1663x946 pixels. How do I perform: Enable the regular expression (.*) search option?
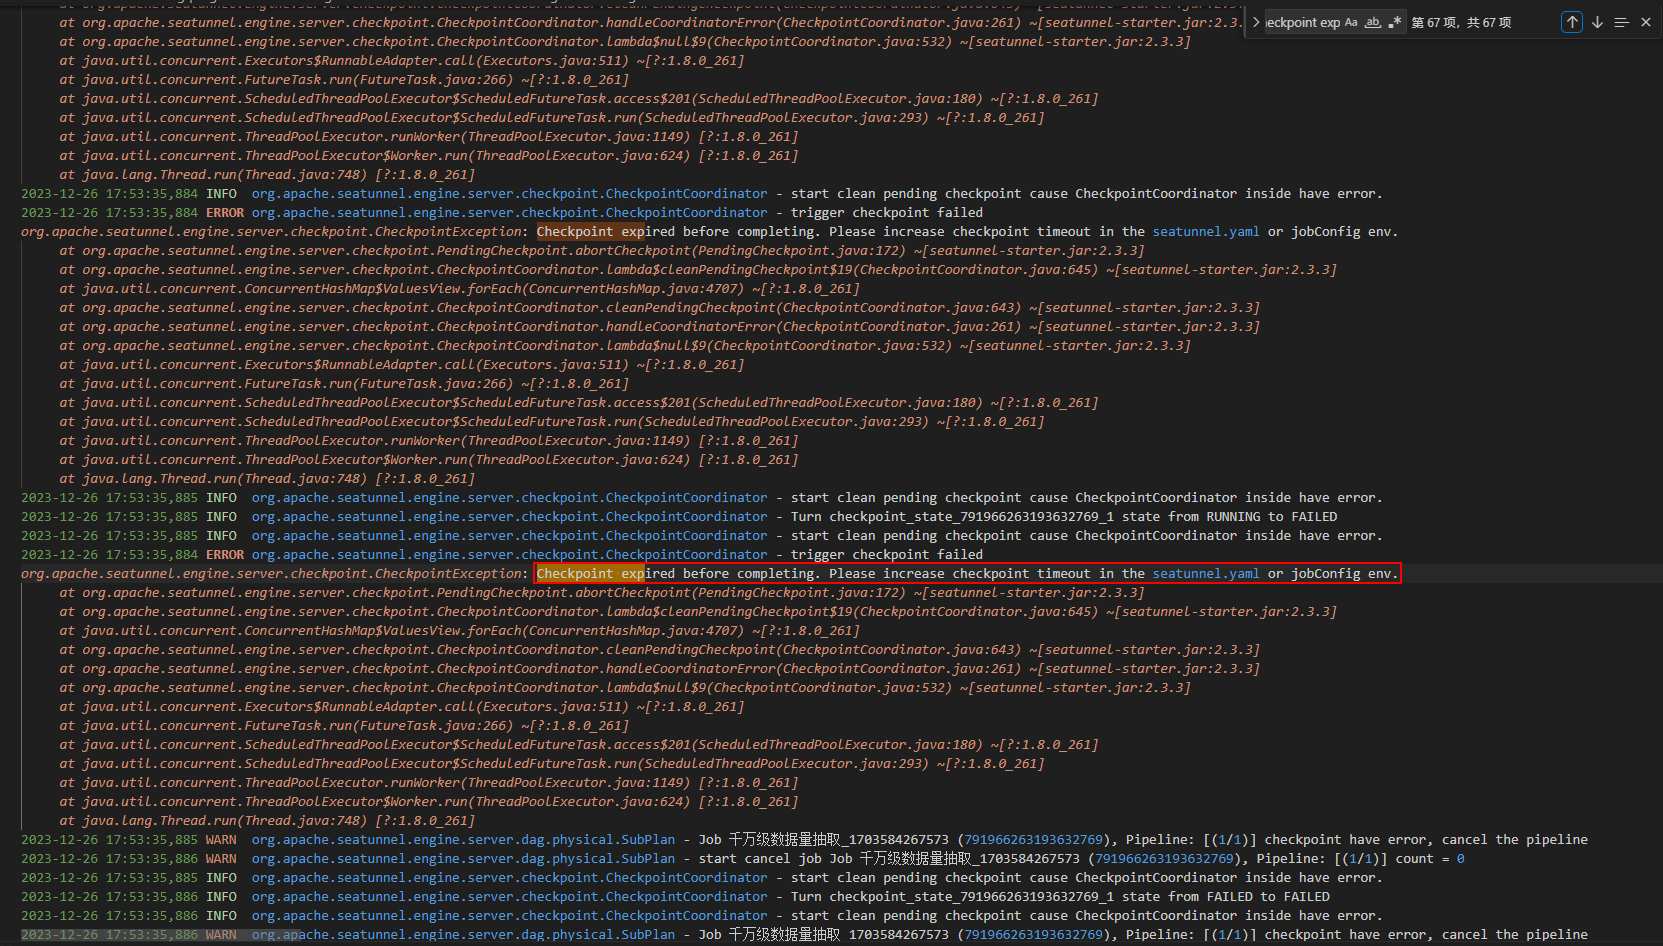tap(1395, 22)
